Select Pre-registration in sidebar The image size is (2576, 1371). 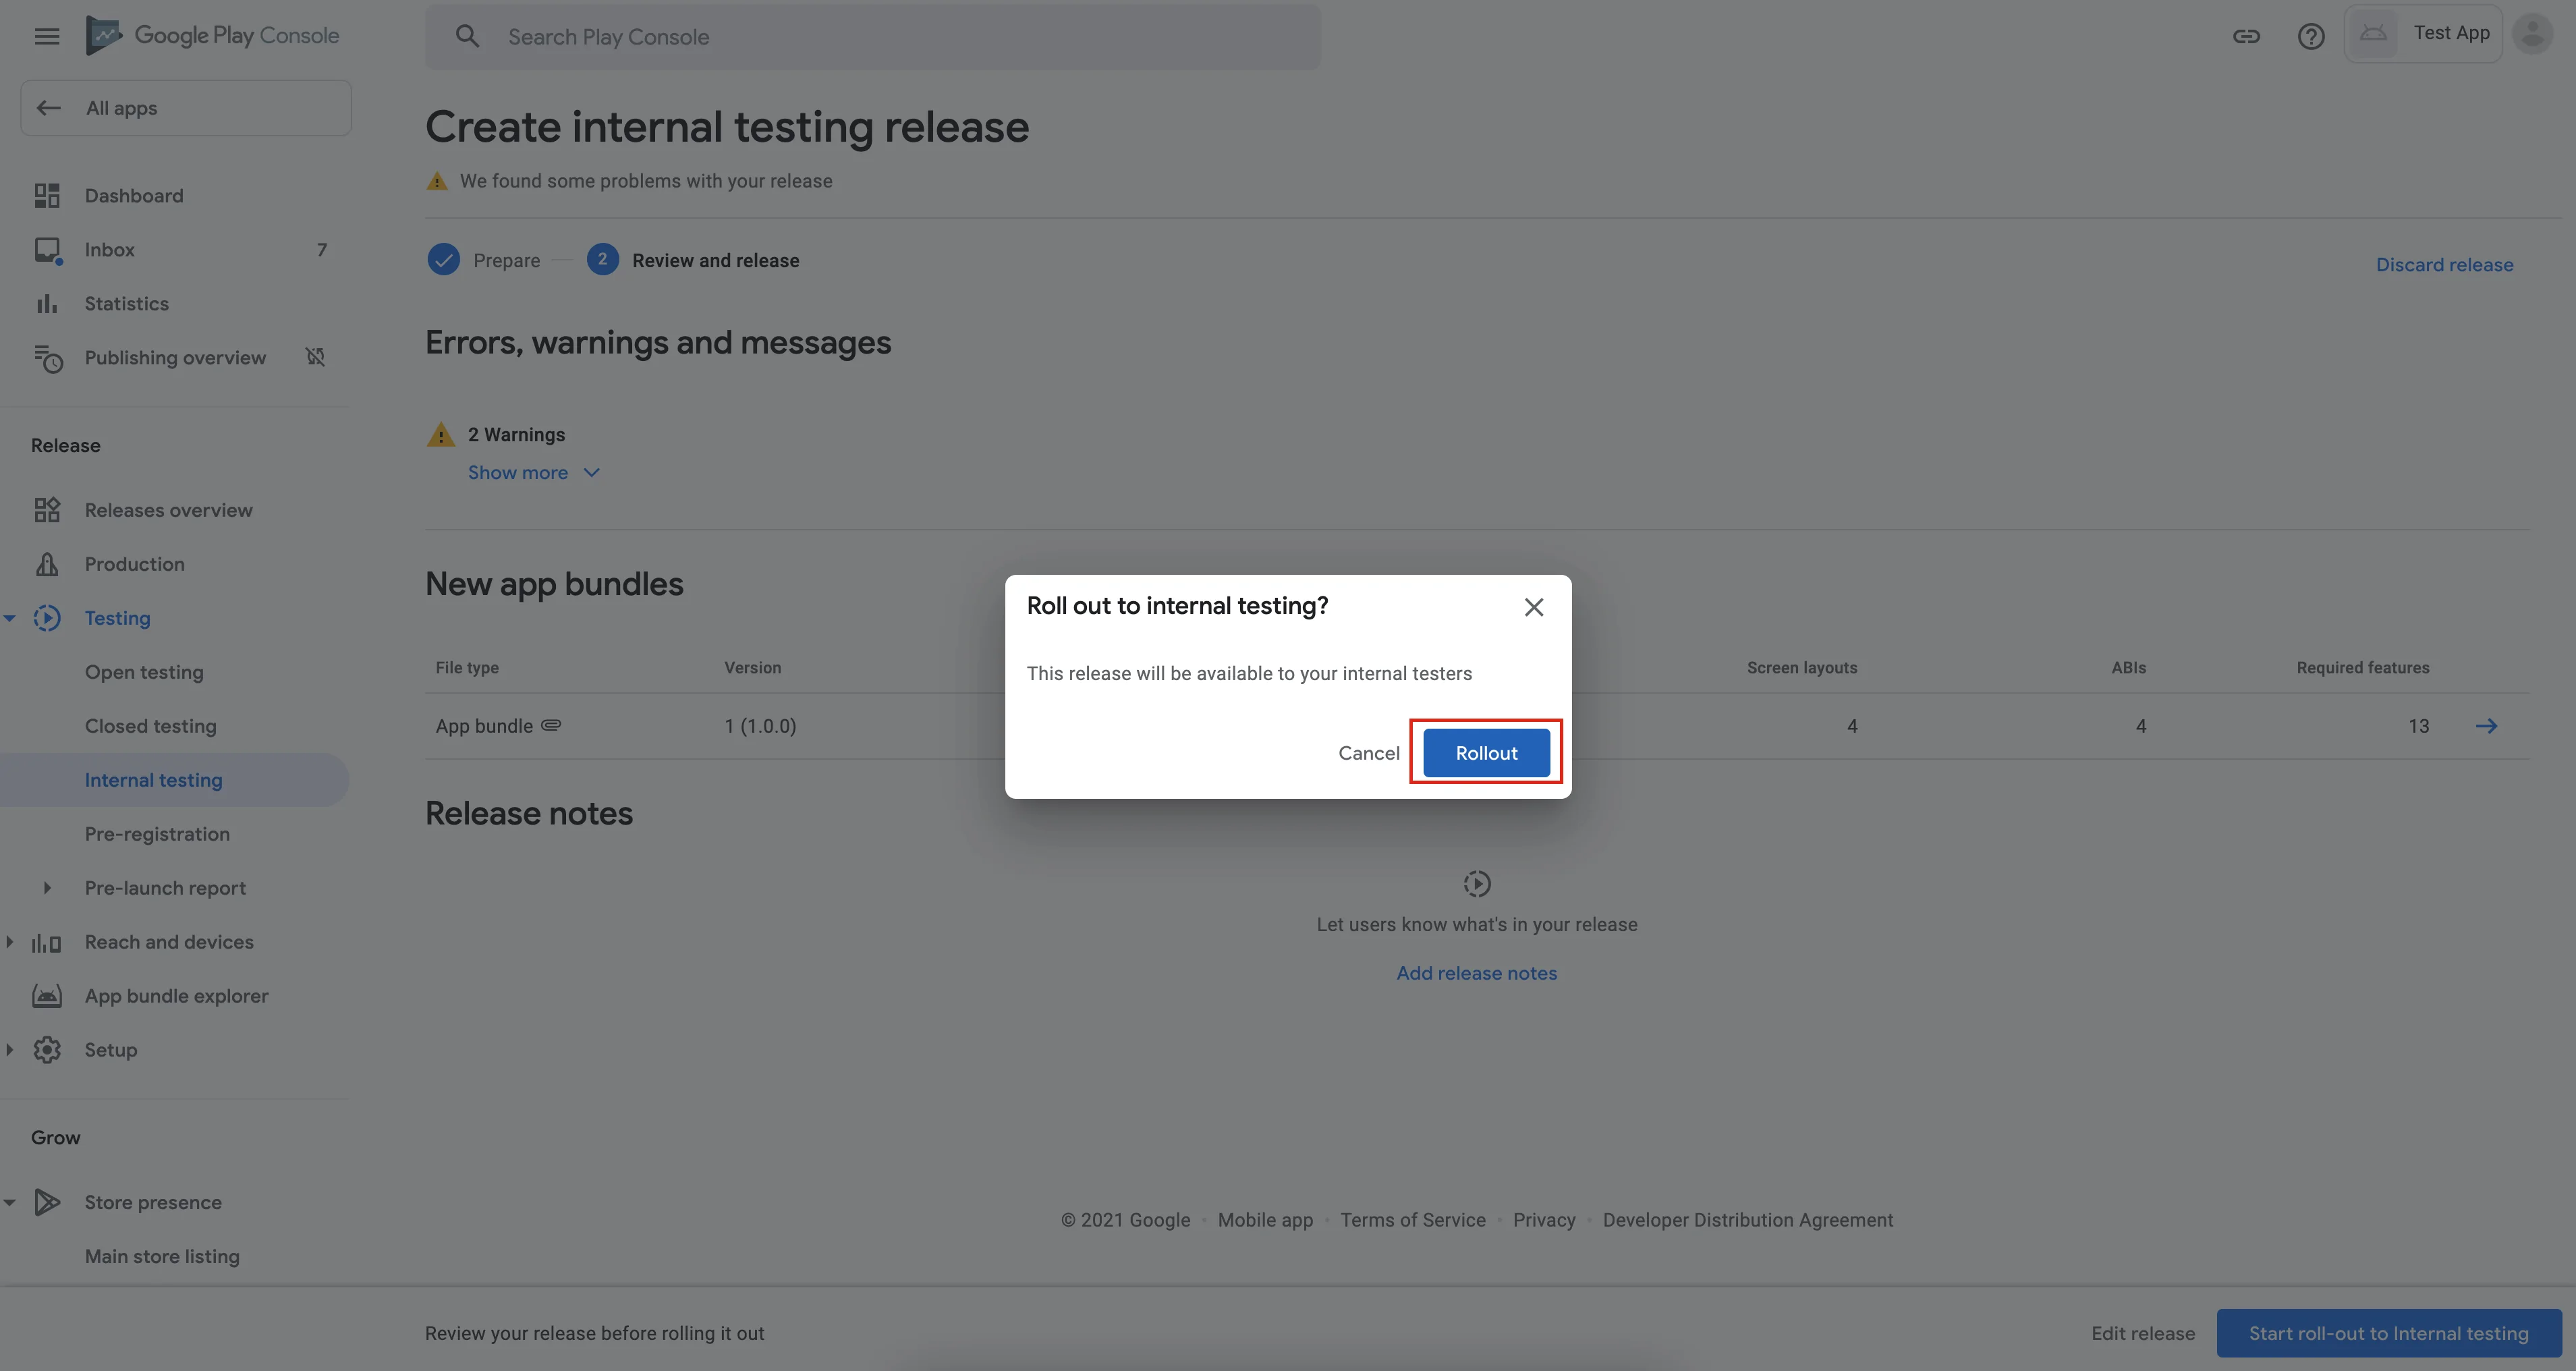(x=157, y=834)
